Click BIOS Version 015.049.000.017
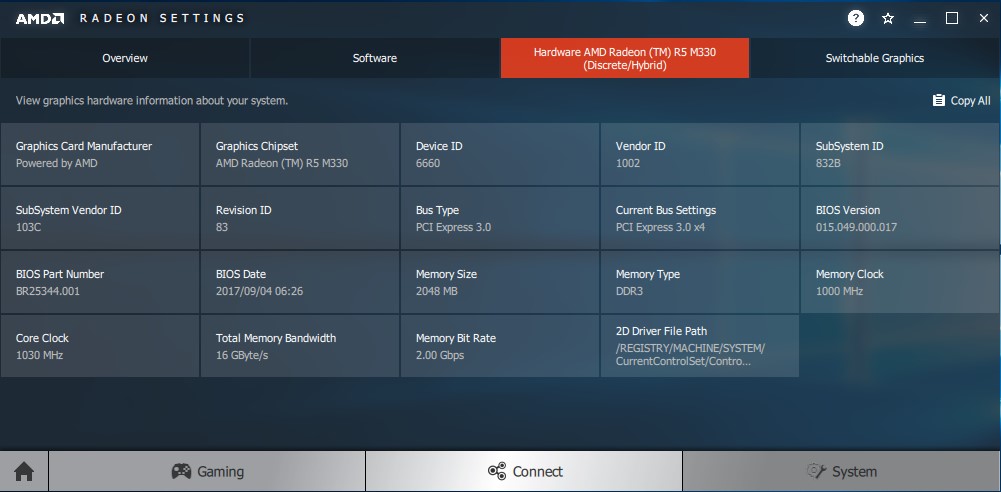The image size is (1001, 492). [x=856, y=227]
